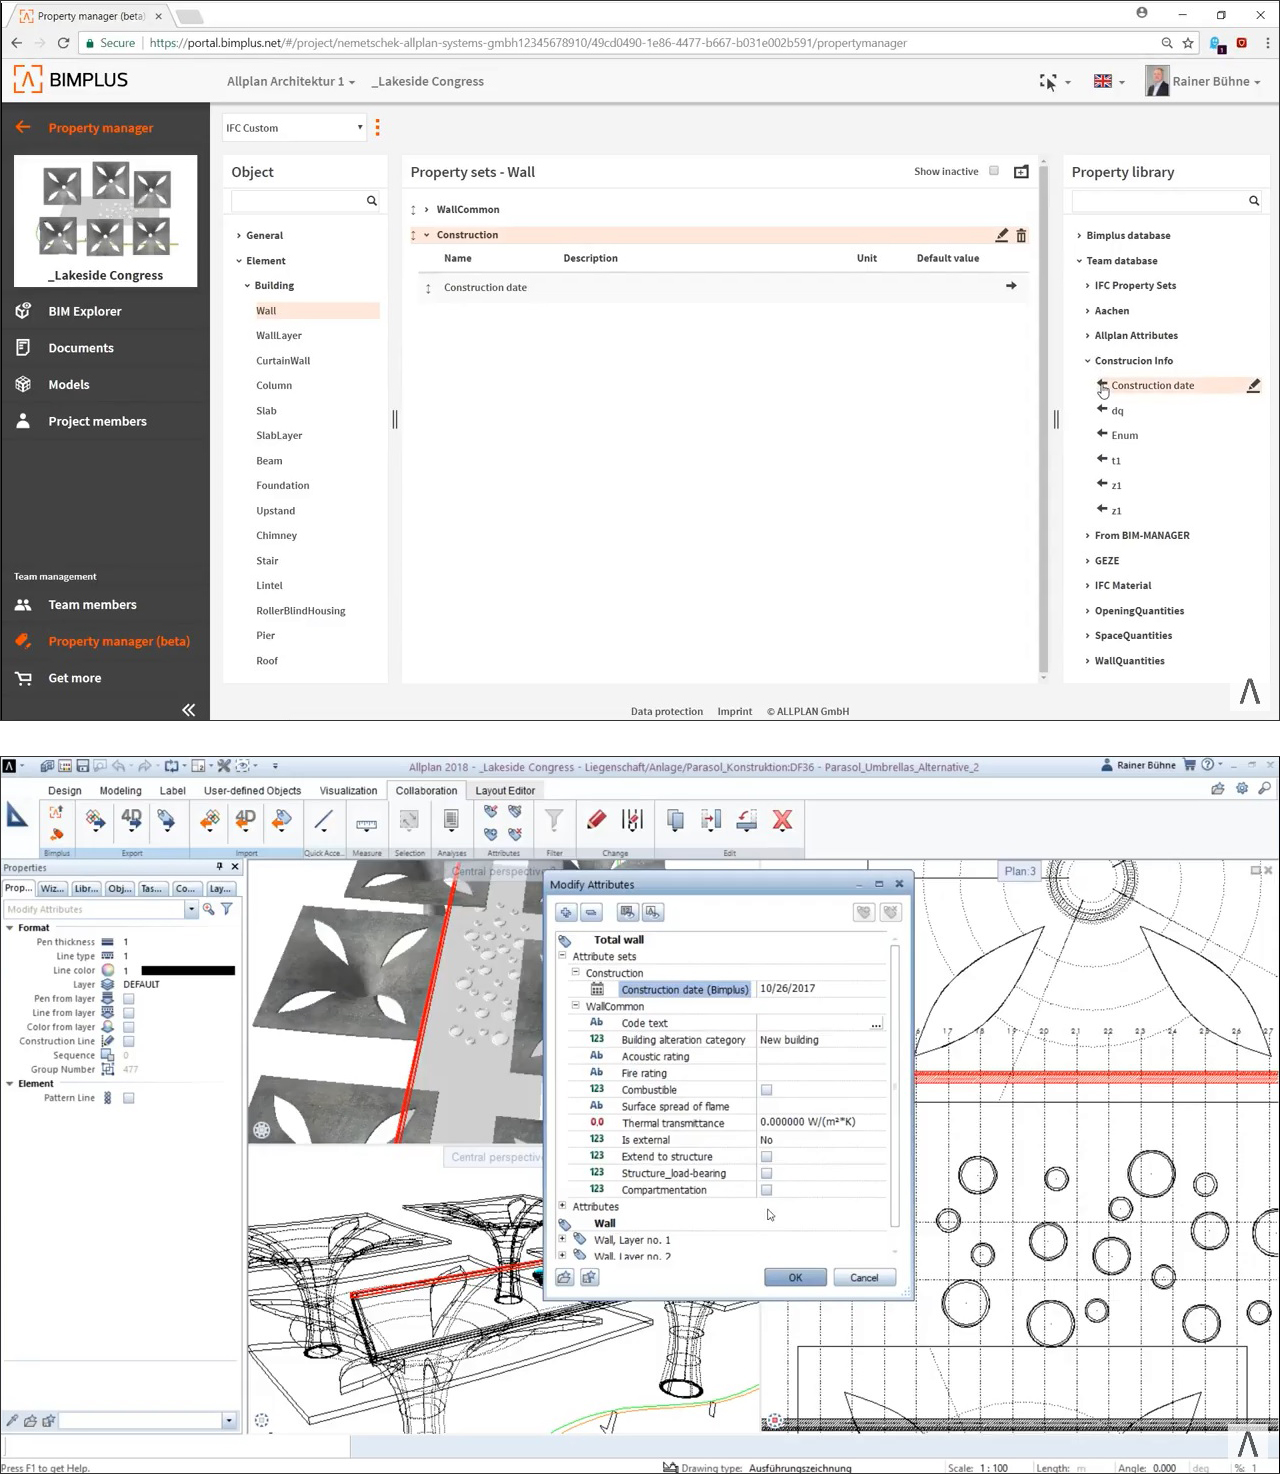
Task: Click the _Lakeside Congress project thumbnail
Action: click(x=106, y=220)
